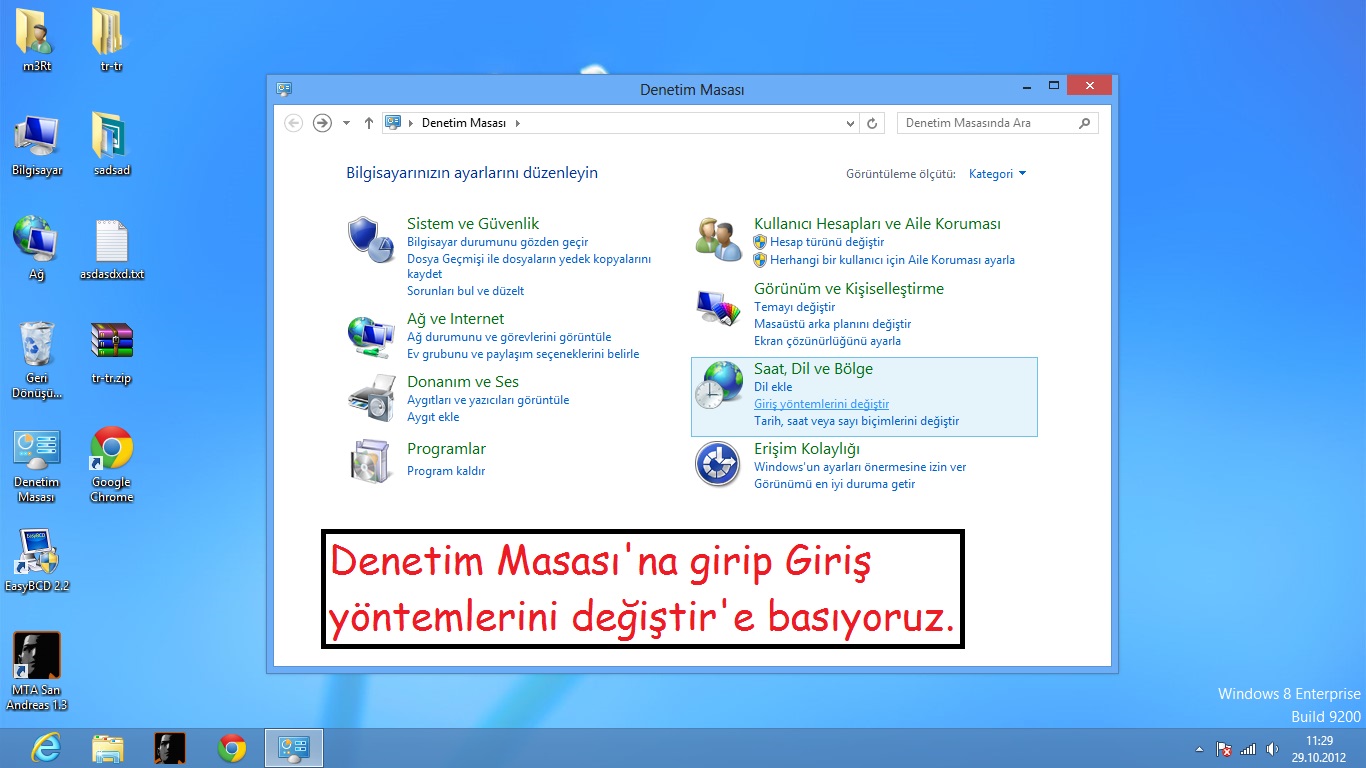Screen dimensions: 1366x768
Task: Open Masaüstü arka planını değiştir link
Action: click(x=832, y=324)
